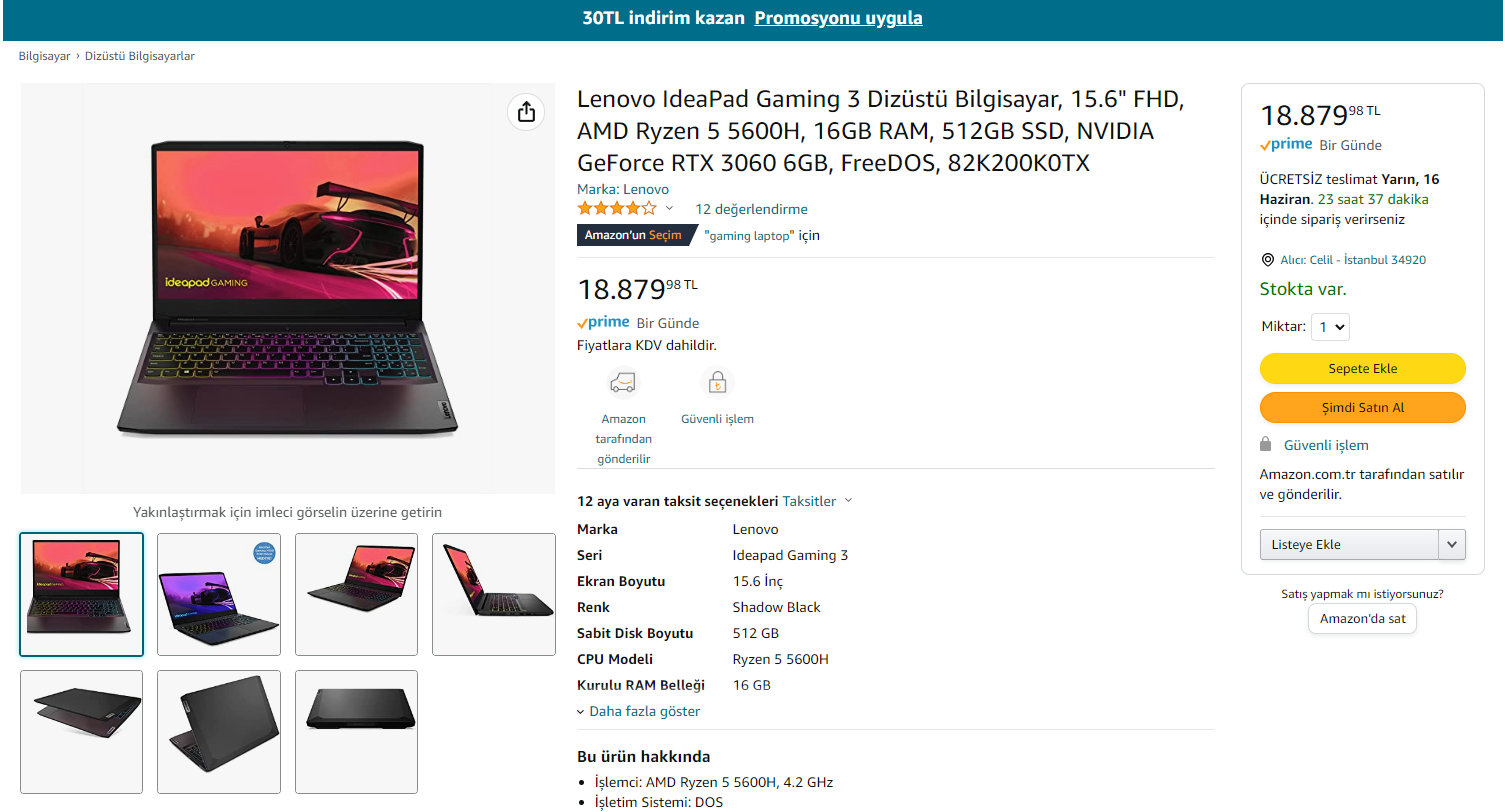This screenshot has height=812, width=1505.
Task: Open the rating breakdown chevron
Action: pos(670,209)
